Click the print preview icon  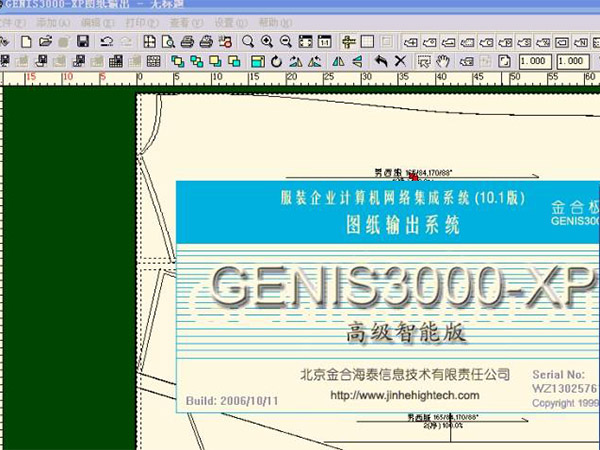tap(169, 41)
